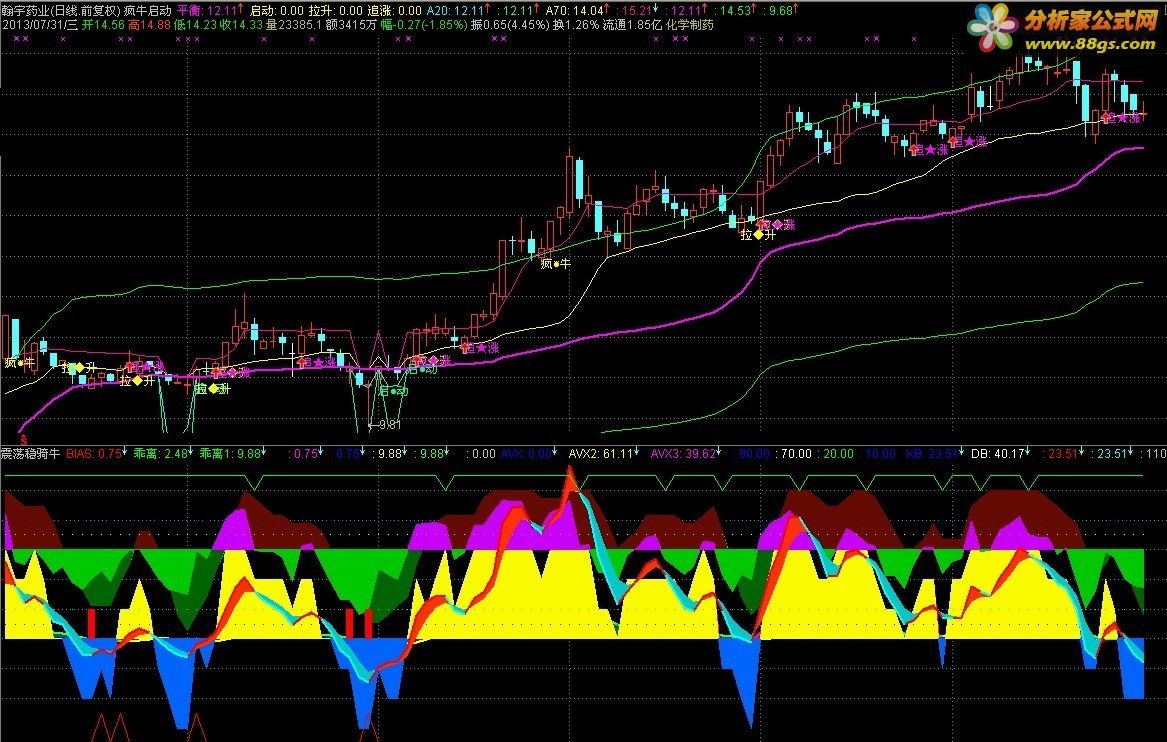Click the 启●动 signal above 9.81 label
The width and height of the screenshot is (1167, 742).
tap(394, 391)
